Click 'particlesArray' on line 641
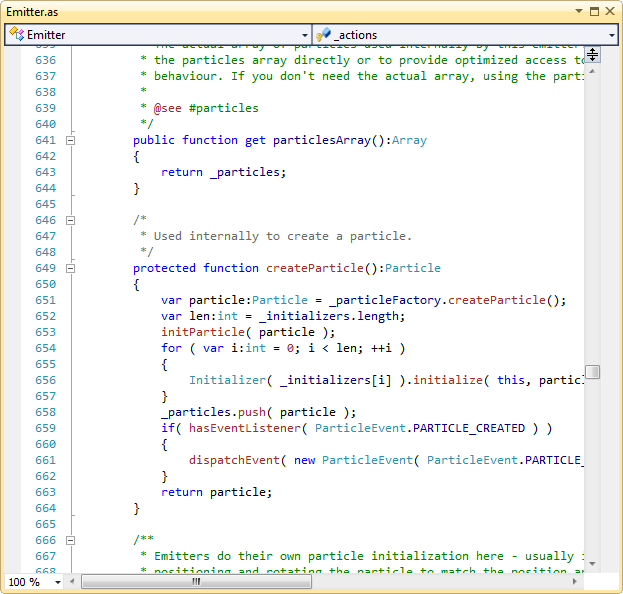Viewport: 623px width, 594px height. tap(322, 140)
